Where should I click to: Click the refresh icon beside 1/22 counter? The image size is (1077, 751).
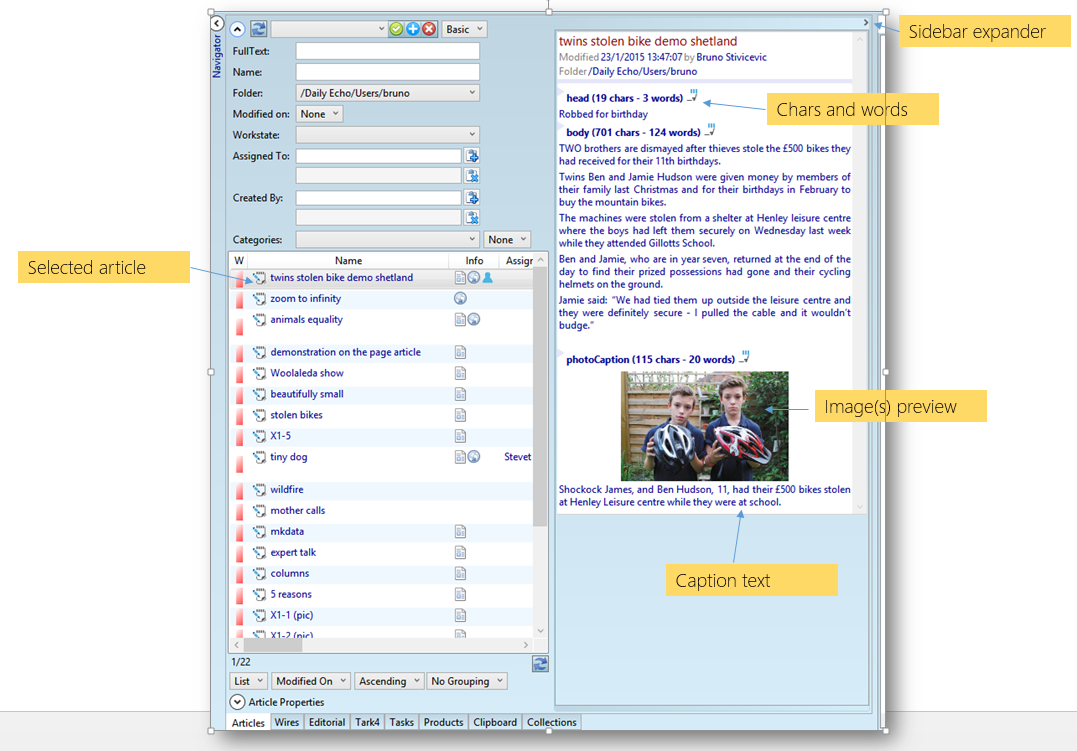[540, 664]
